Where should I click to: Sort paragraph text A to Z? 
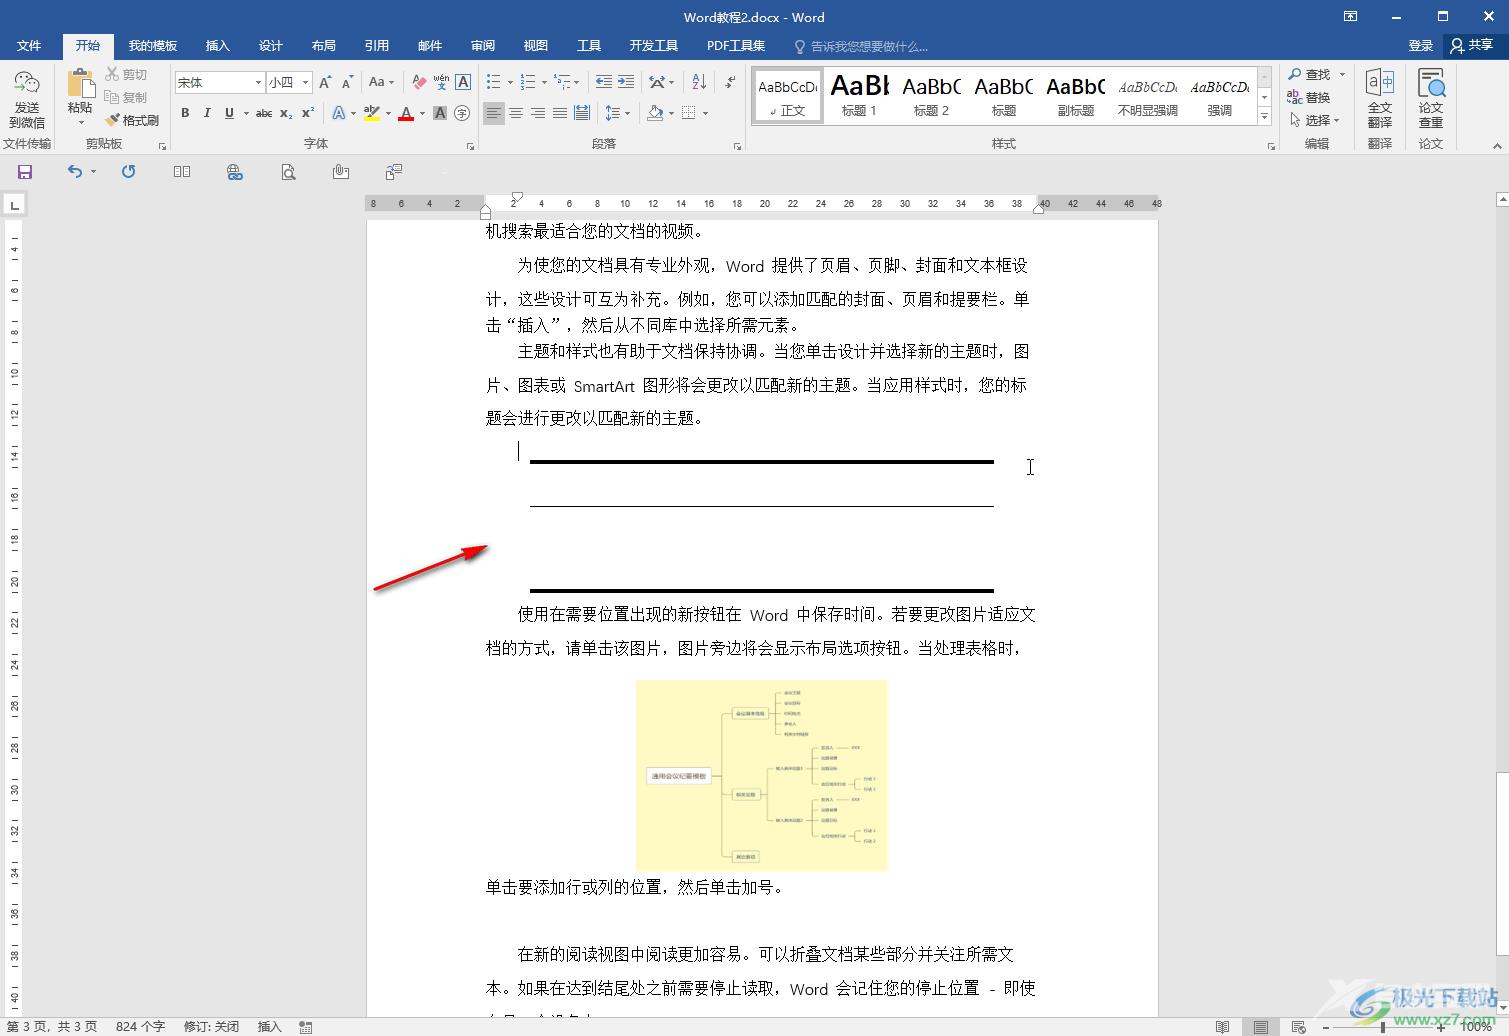tap(699, 82)
